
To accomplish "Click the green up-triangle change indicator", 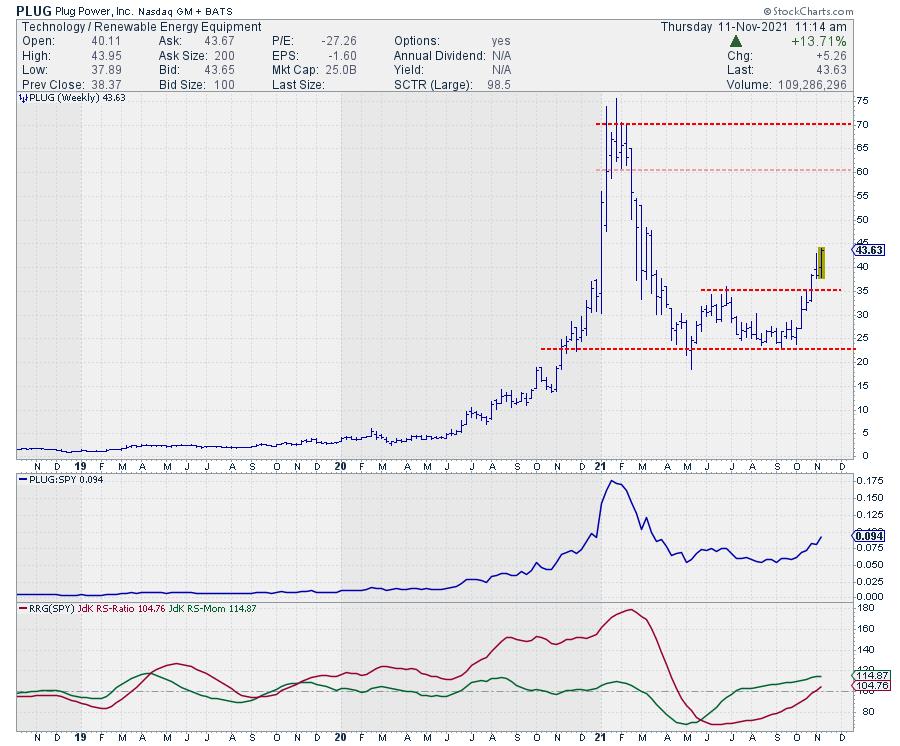I will point(735,41).
